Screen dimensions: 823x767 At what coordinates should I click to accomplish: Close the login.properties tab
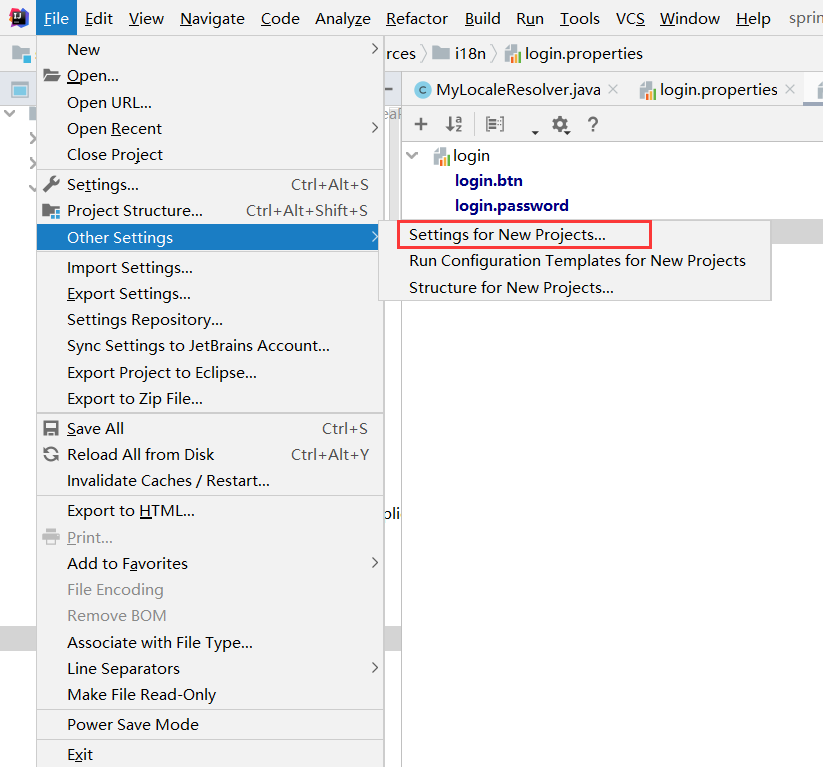pos(789,90)
